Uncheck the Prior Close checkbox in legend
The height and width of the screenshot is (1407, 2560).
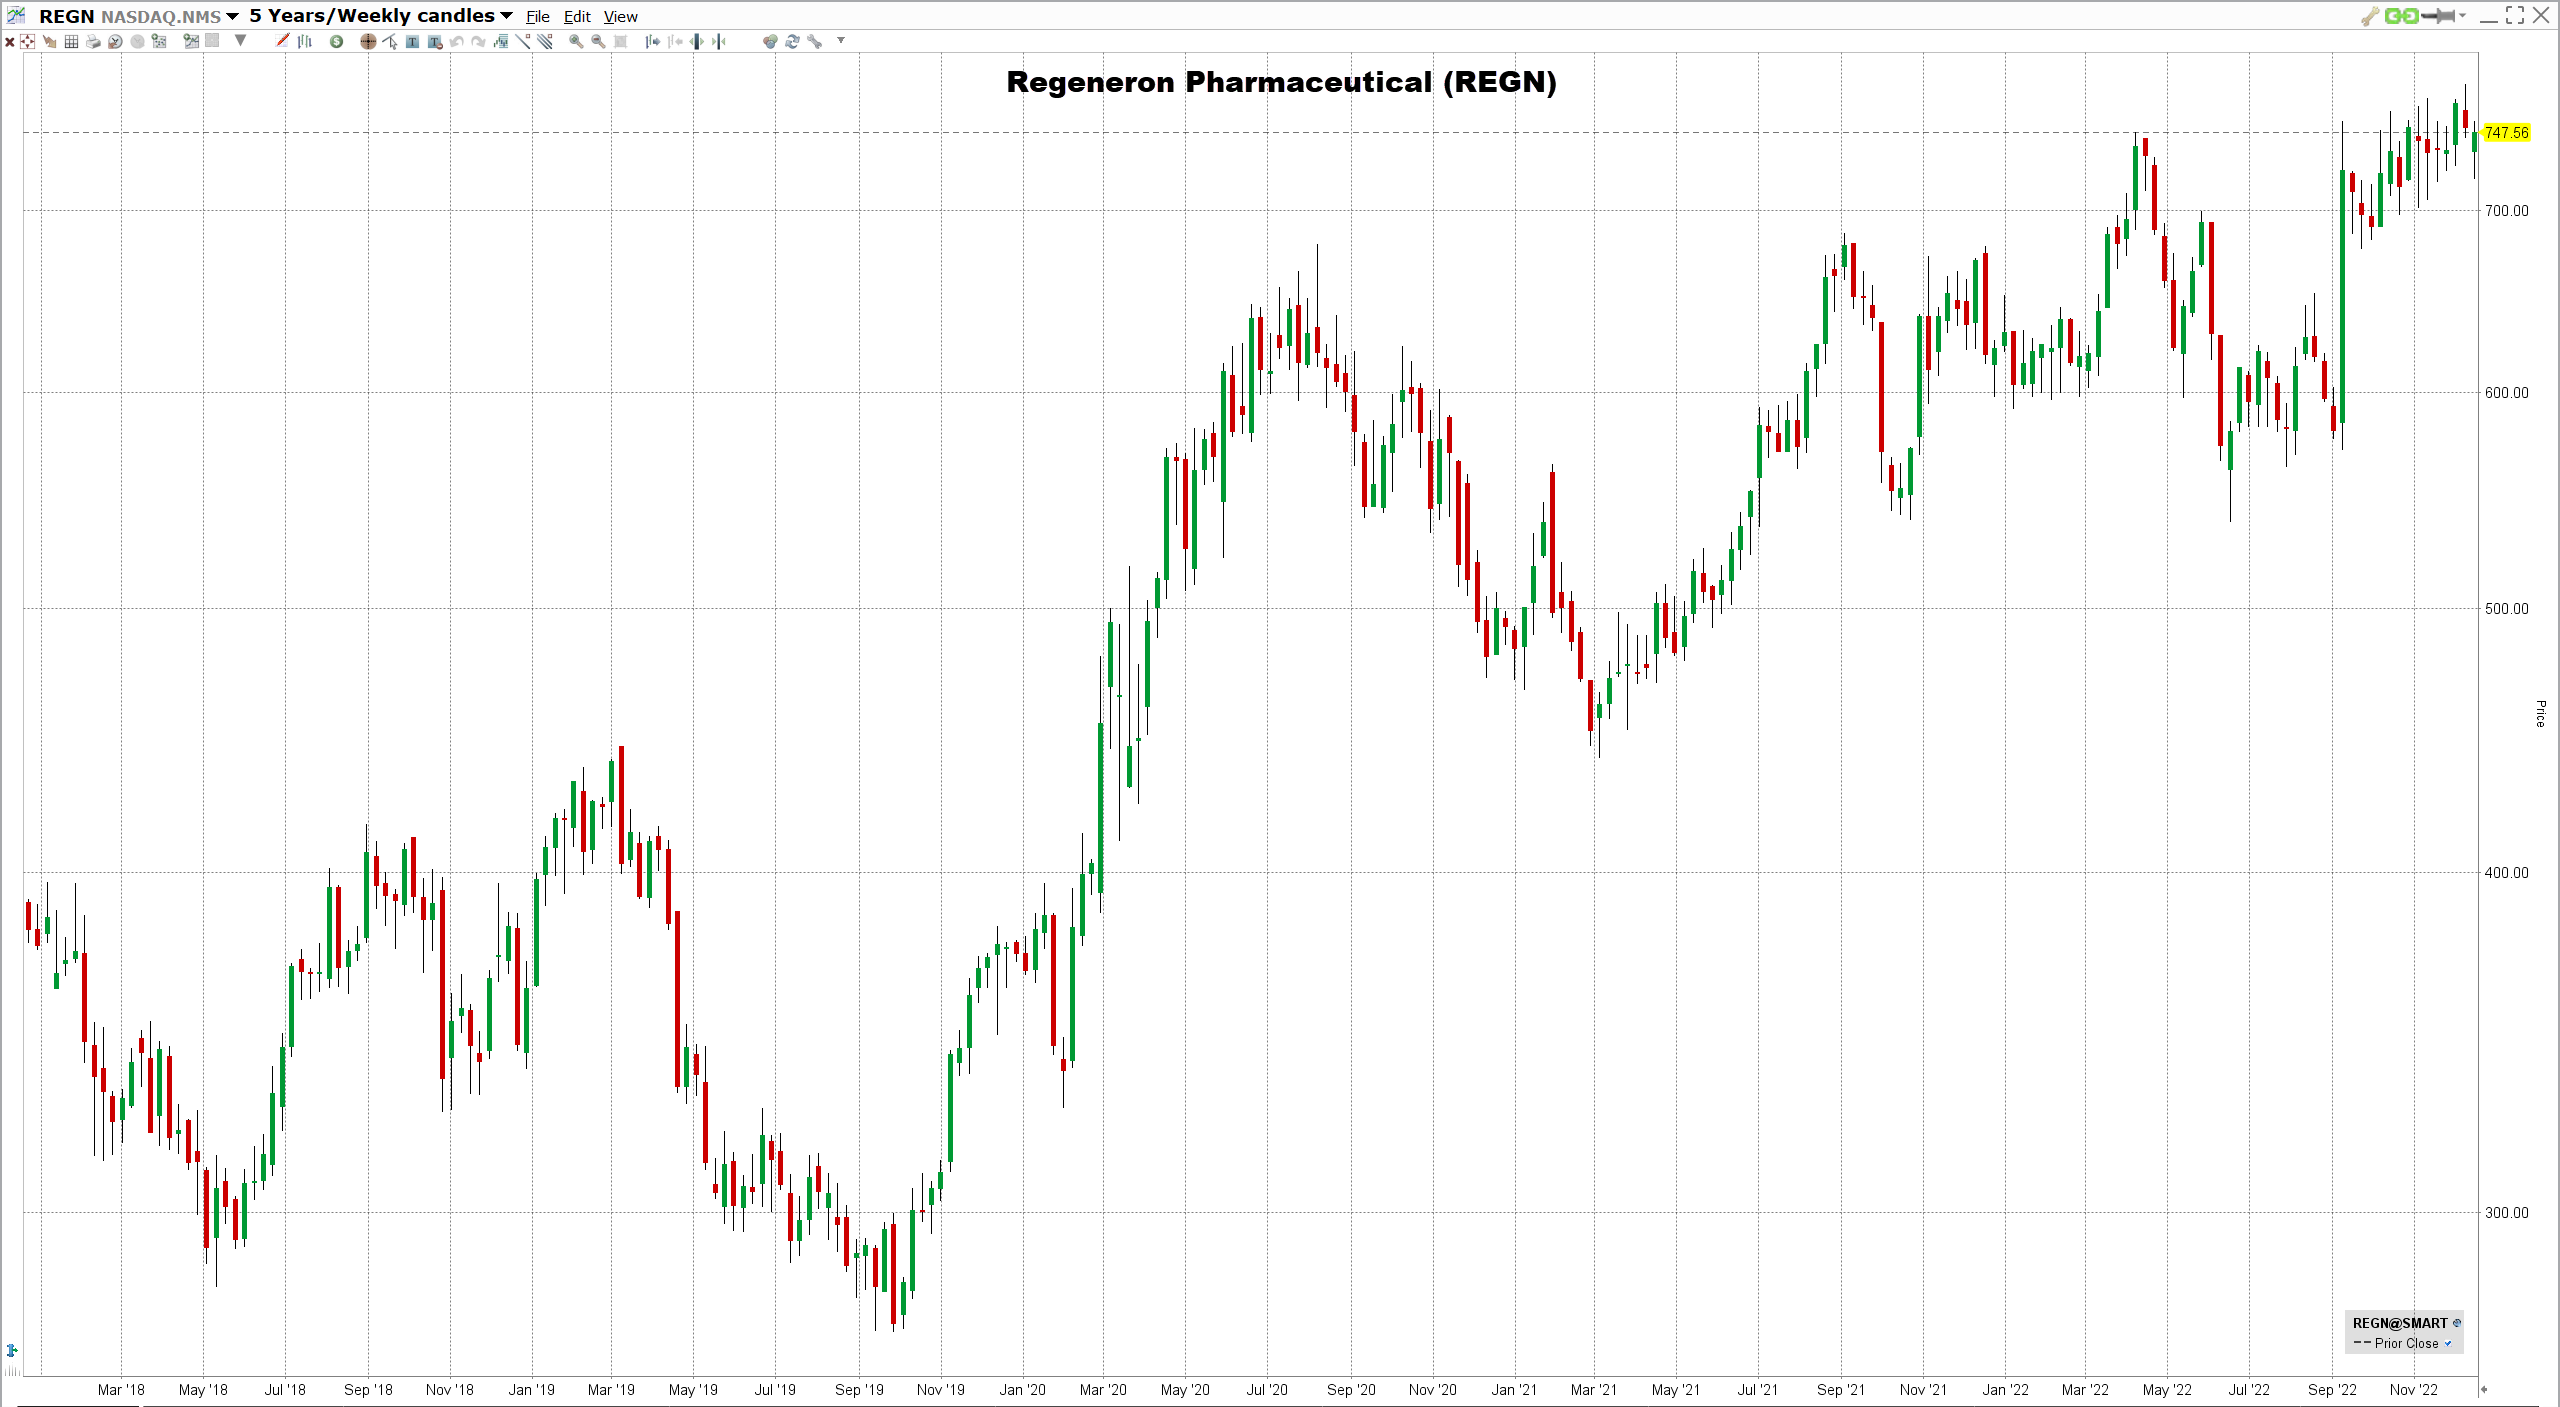(2448, 1343)
